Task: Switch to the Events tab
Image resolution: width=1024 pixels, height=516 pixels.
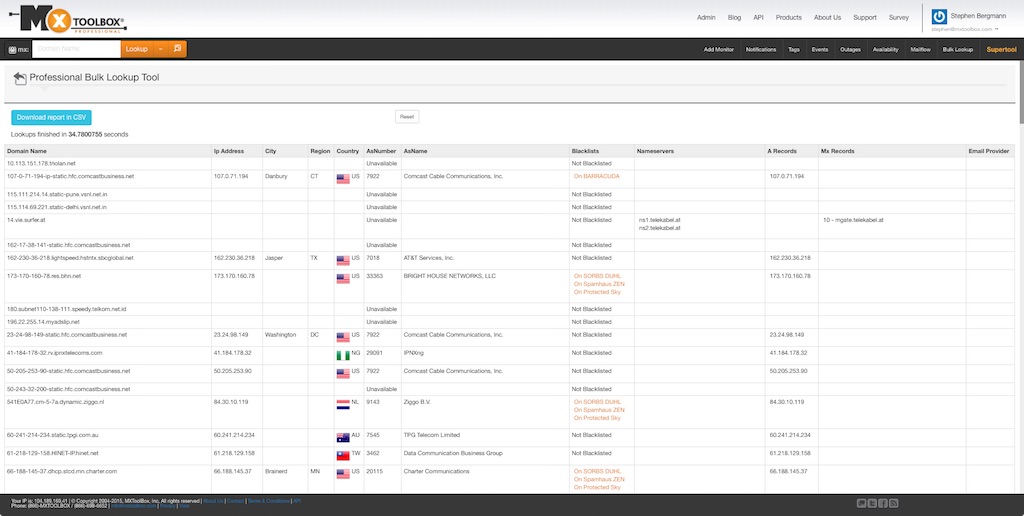Action: (820, 50)
